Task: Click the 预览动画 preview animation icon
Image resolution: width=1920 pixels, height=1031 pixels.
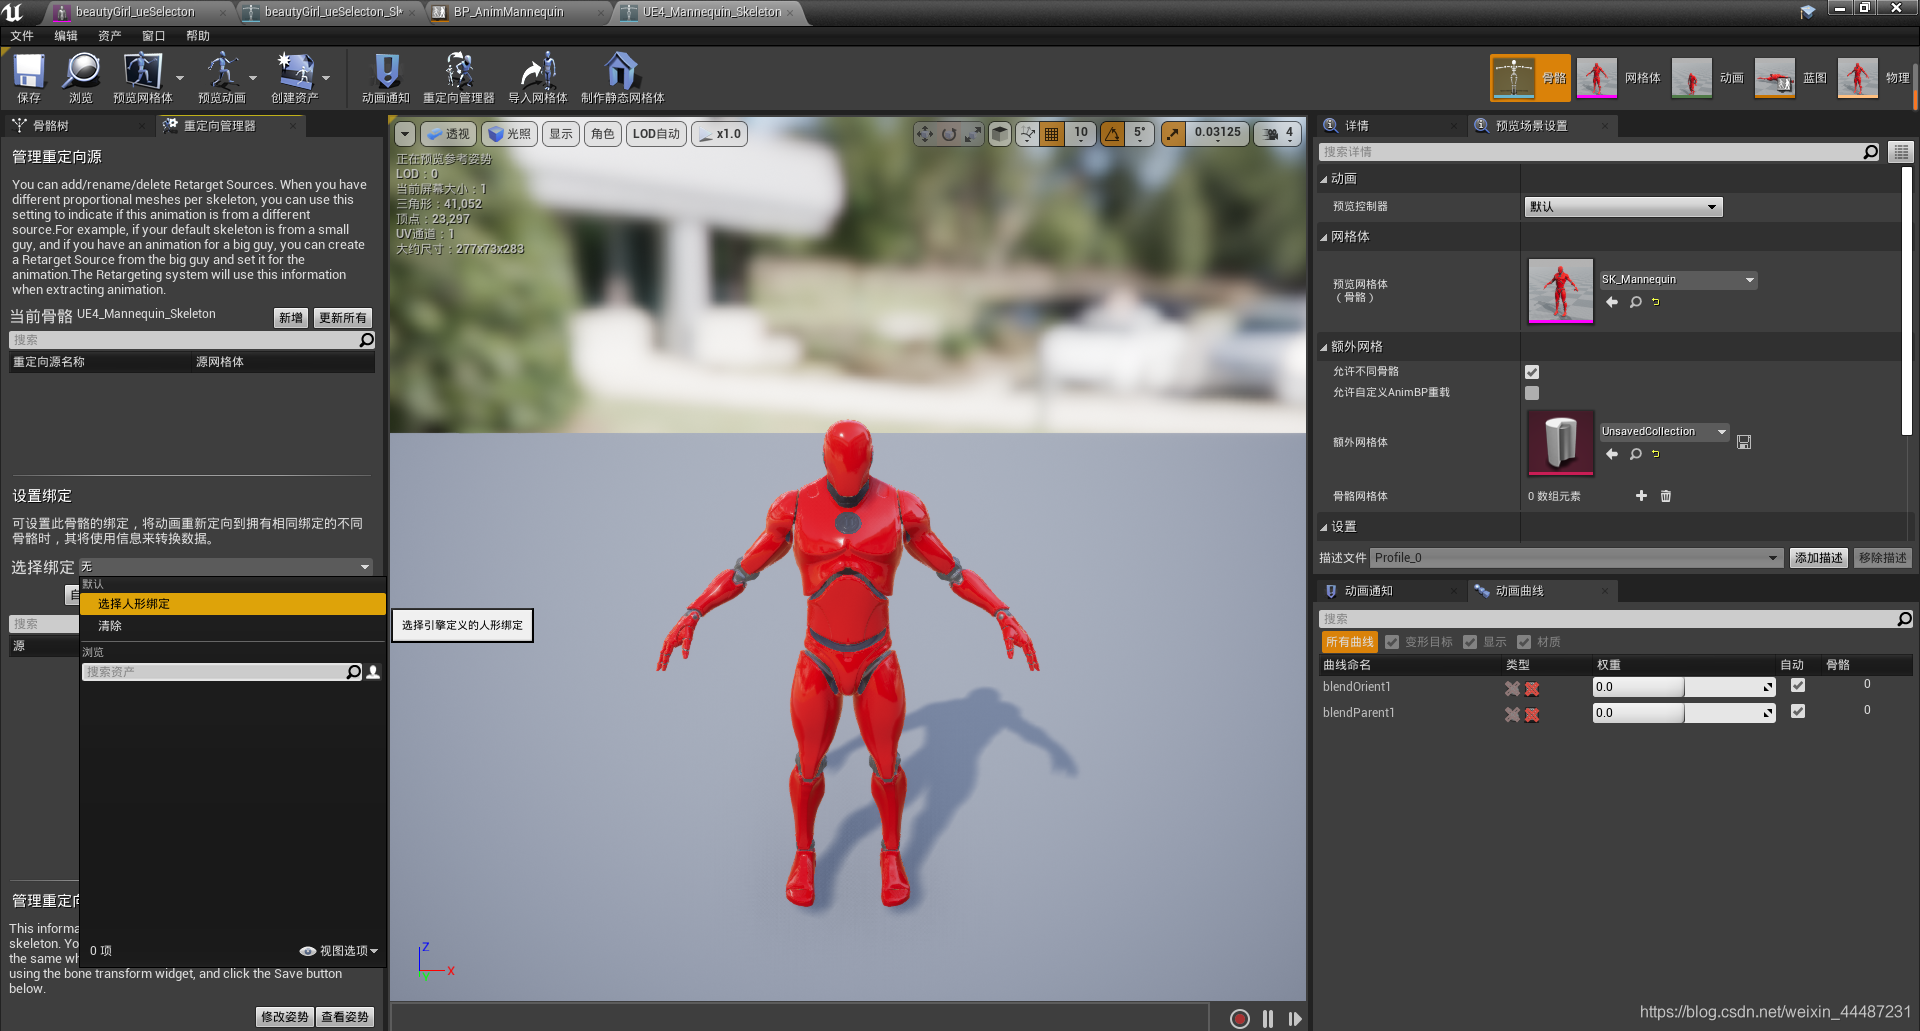Action: pyautogui.click(x=221, y=78)
